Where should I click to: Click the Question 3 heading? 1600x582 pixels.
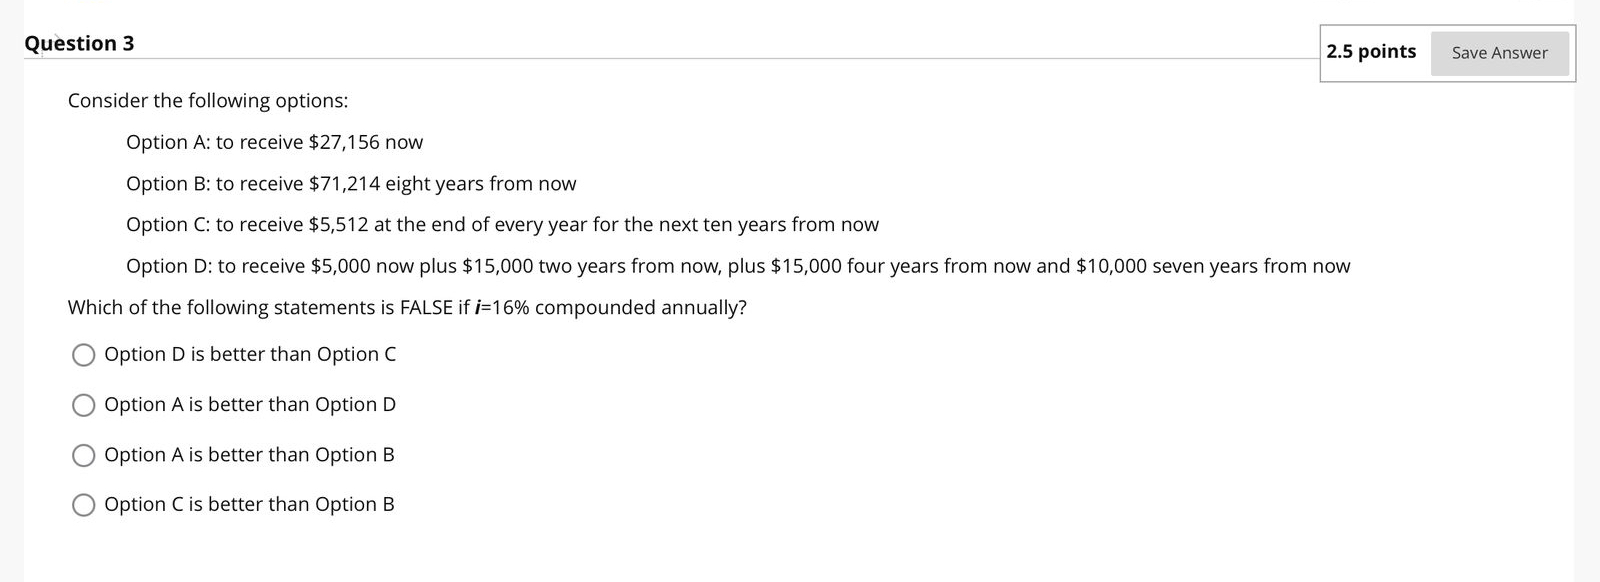(79, 43)
